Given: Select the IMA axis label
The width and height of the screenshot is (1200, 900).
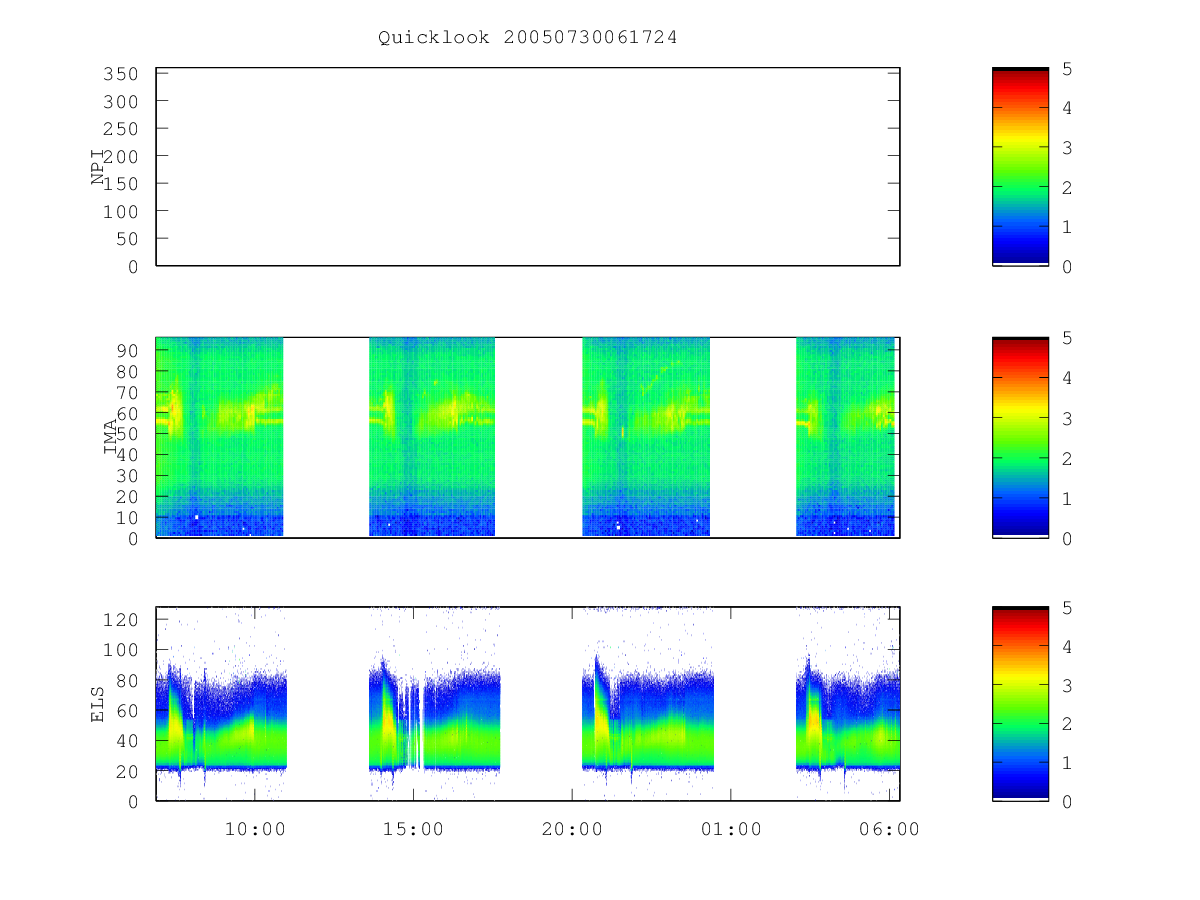Looking at the screenshot, I should (x=110, y=437).
